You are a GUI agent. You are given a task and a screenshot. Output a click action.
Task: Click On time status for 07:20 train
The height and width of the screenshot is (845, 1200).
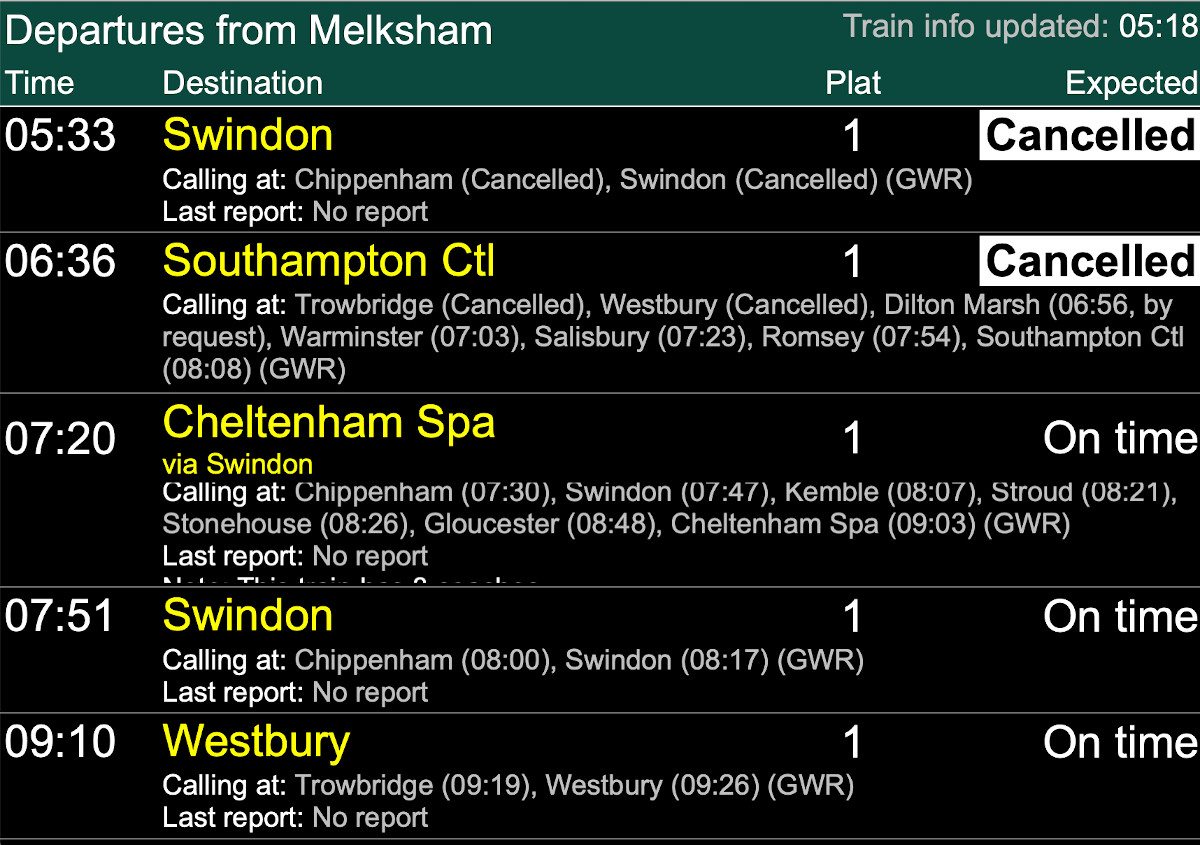click(x=1120, y=438)
